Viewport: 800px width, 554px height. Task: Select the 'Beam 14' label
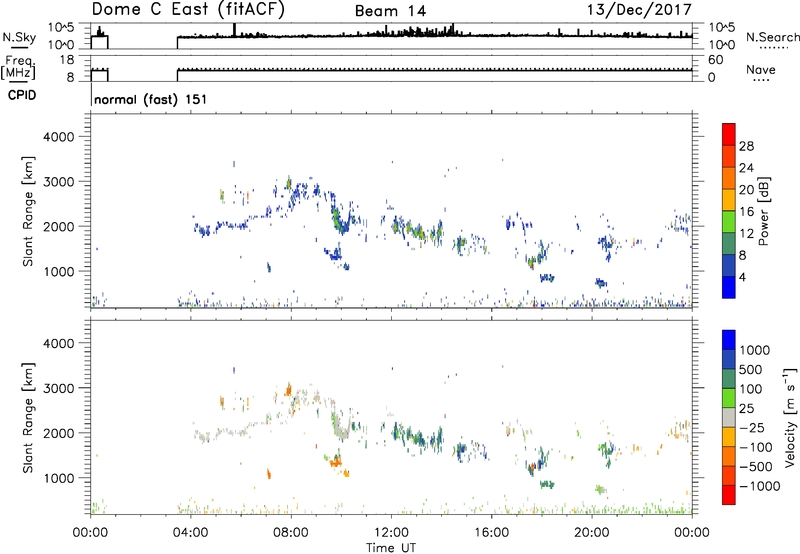[x=390, y=11]
